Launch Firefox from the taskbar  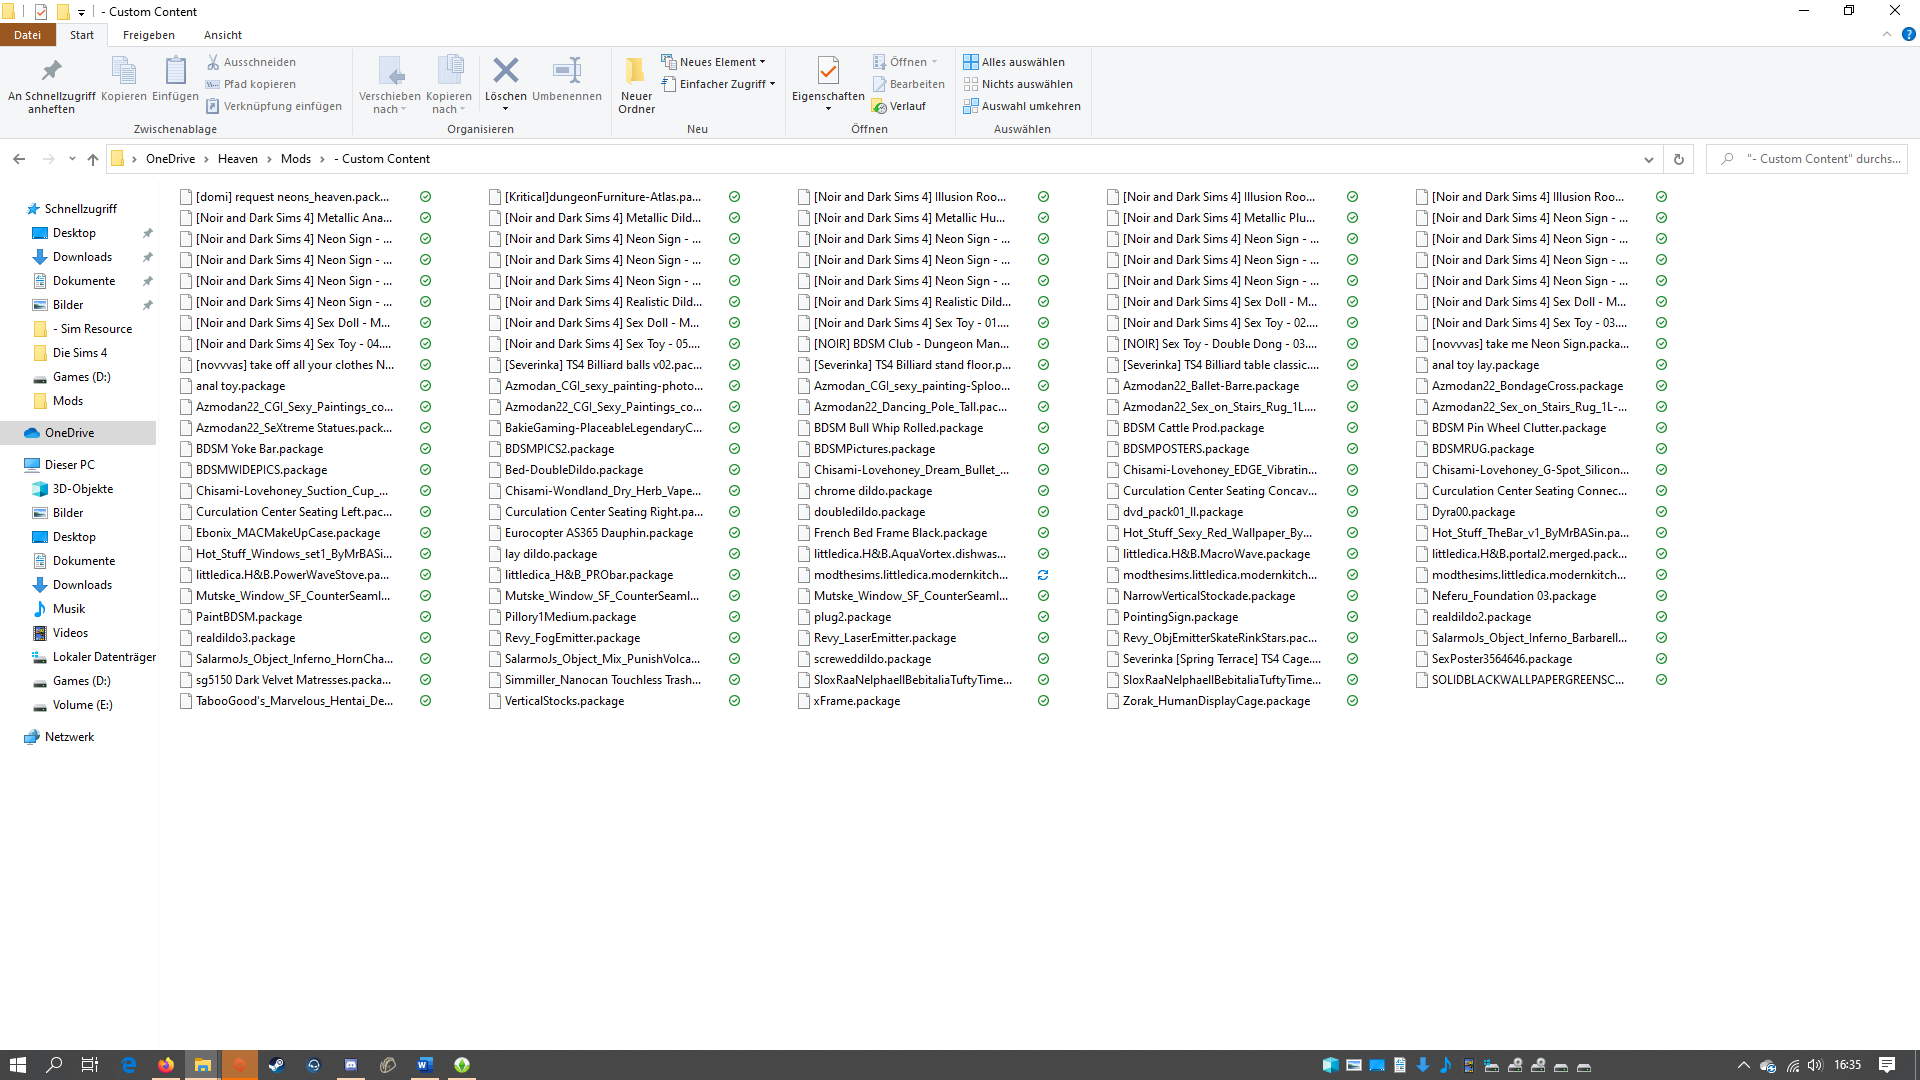(165, 1065)
